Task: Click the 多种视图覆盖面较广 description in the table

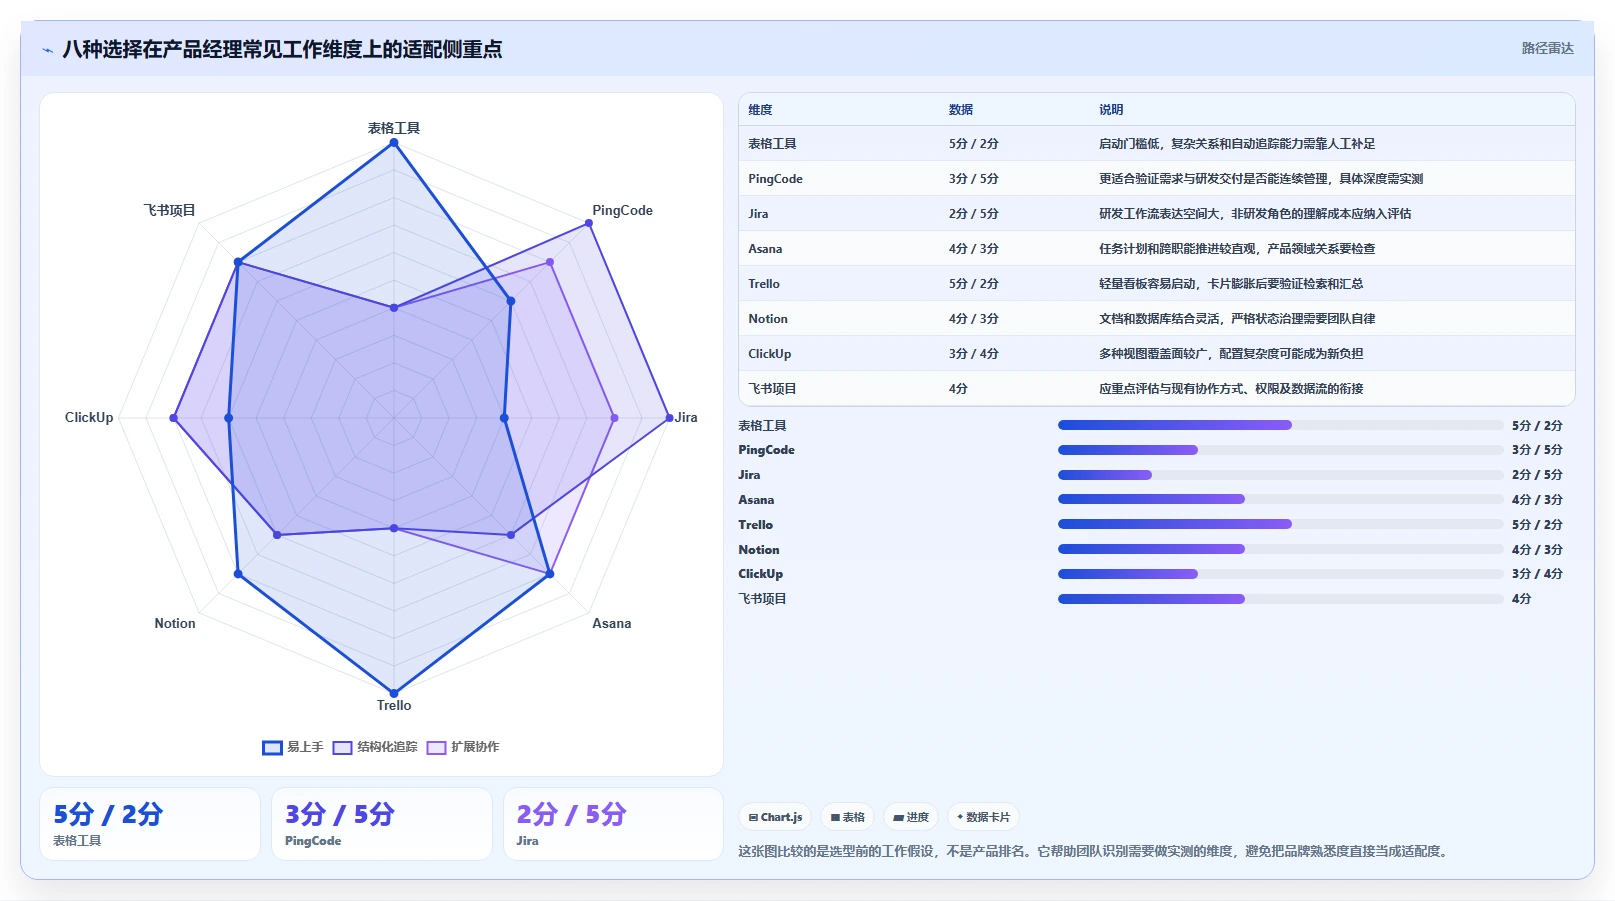Action: 1230,354
